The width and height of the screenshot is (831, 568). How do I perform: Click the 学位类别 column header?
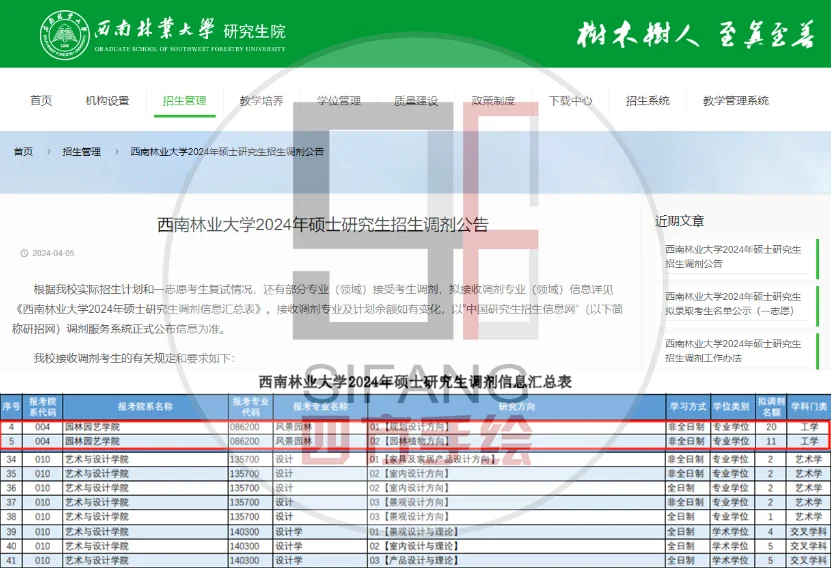click(x=731, y=407)
